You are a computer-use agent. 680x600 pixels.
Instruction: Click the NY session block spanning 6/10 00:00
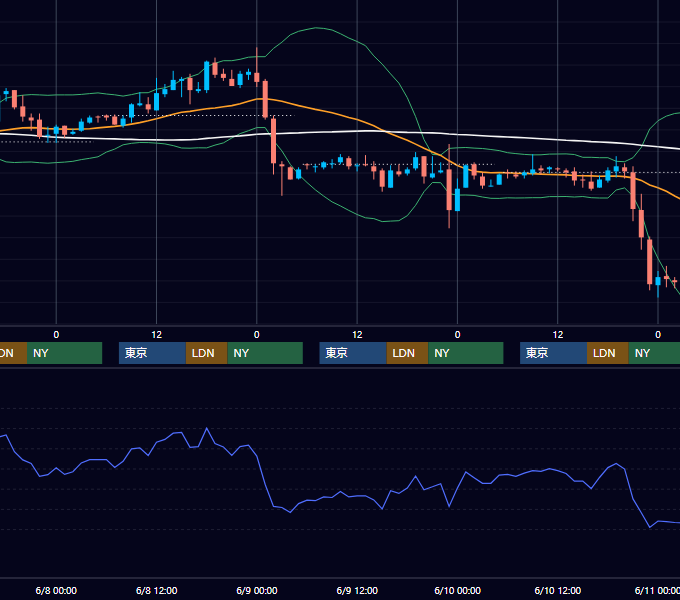[466, 353]
